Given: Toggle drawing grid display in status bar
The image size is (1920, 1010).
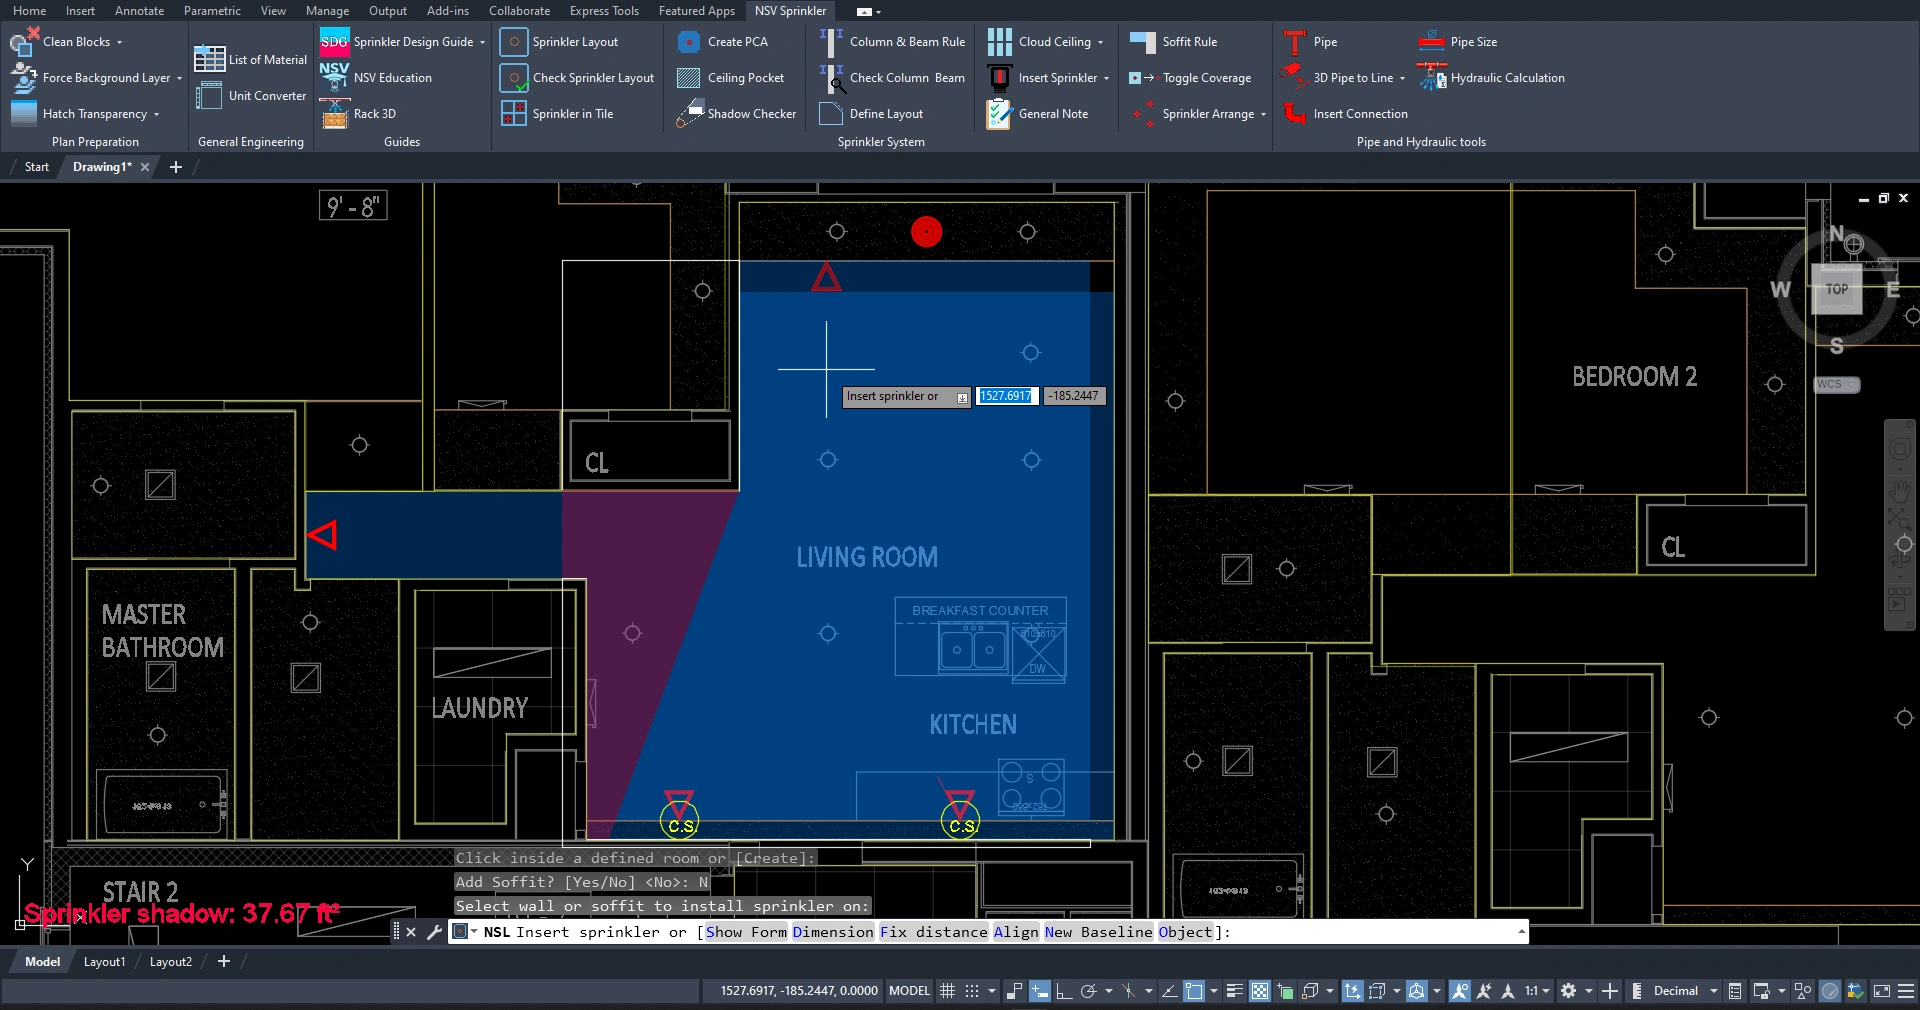Looking at the screenshot, I should (947, 991).
